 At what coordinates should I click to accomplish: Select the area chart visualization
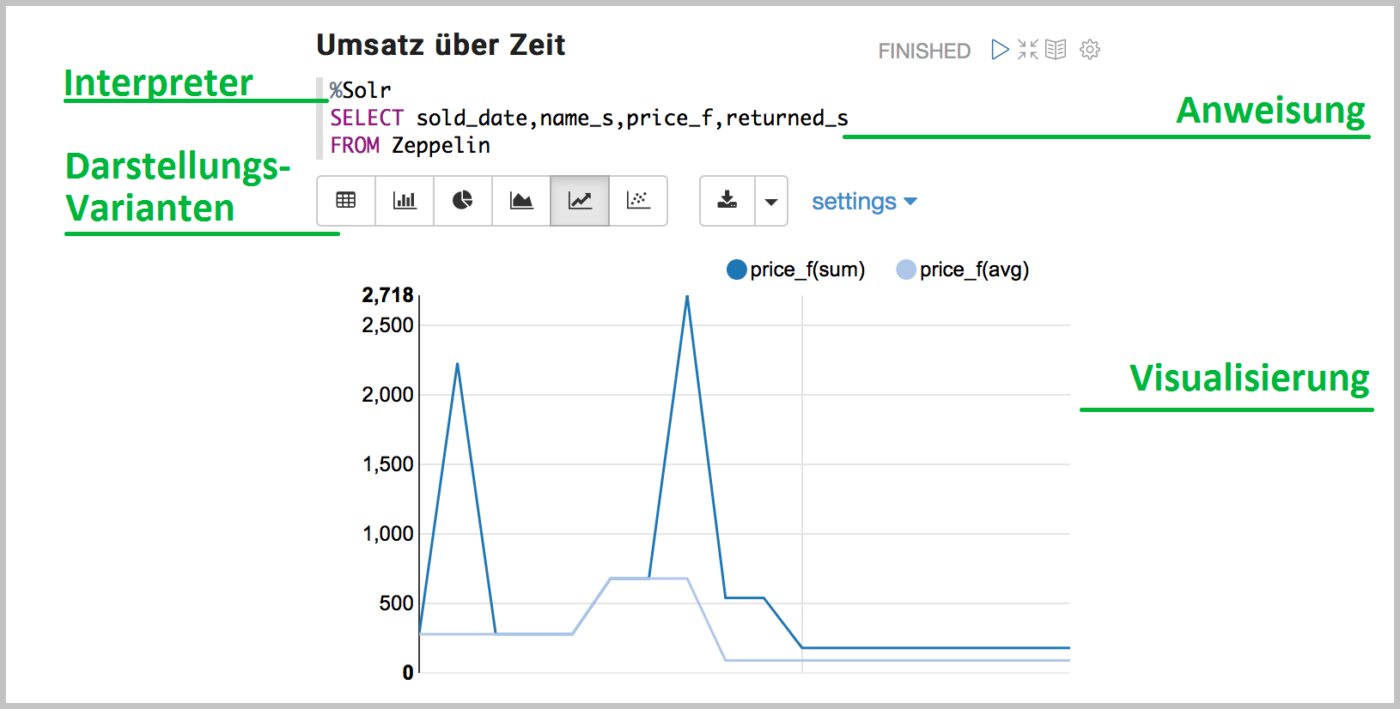pos(521,201)
